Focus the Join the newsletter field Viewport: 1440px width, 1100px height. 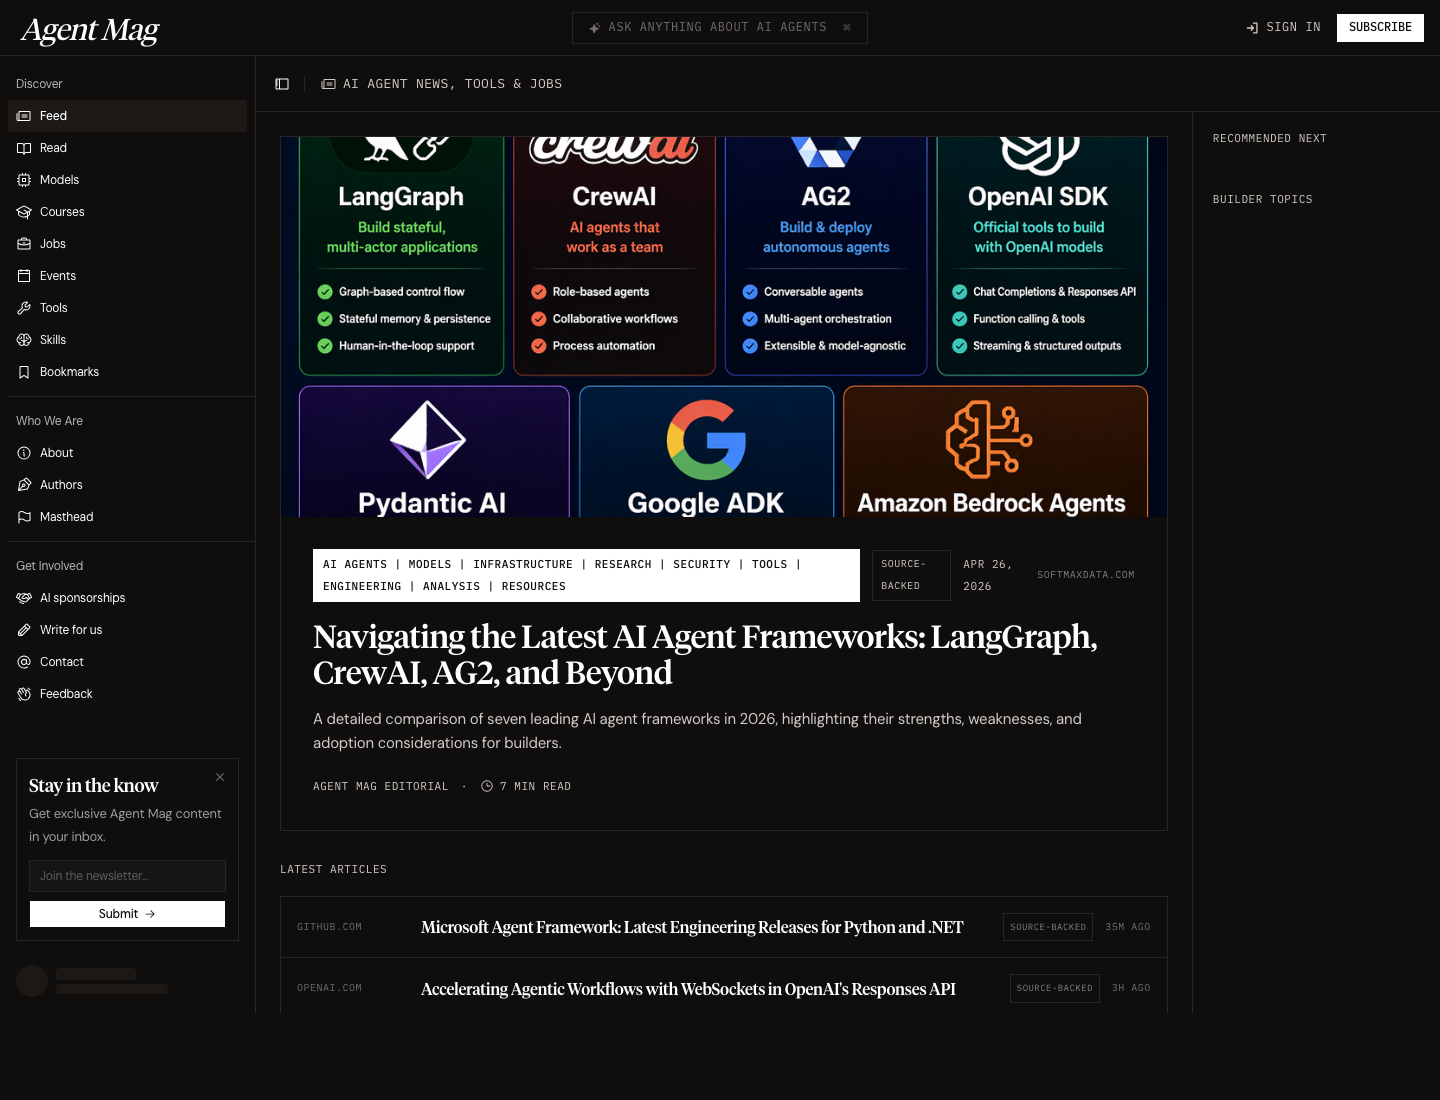pyautogui.click(x=127, y=876)
